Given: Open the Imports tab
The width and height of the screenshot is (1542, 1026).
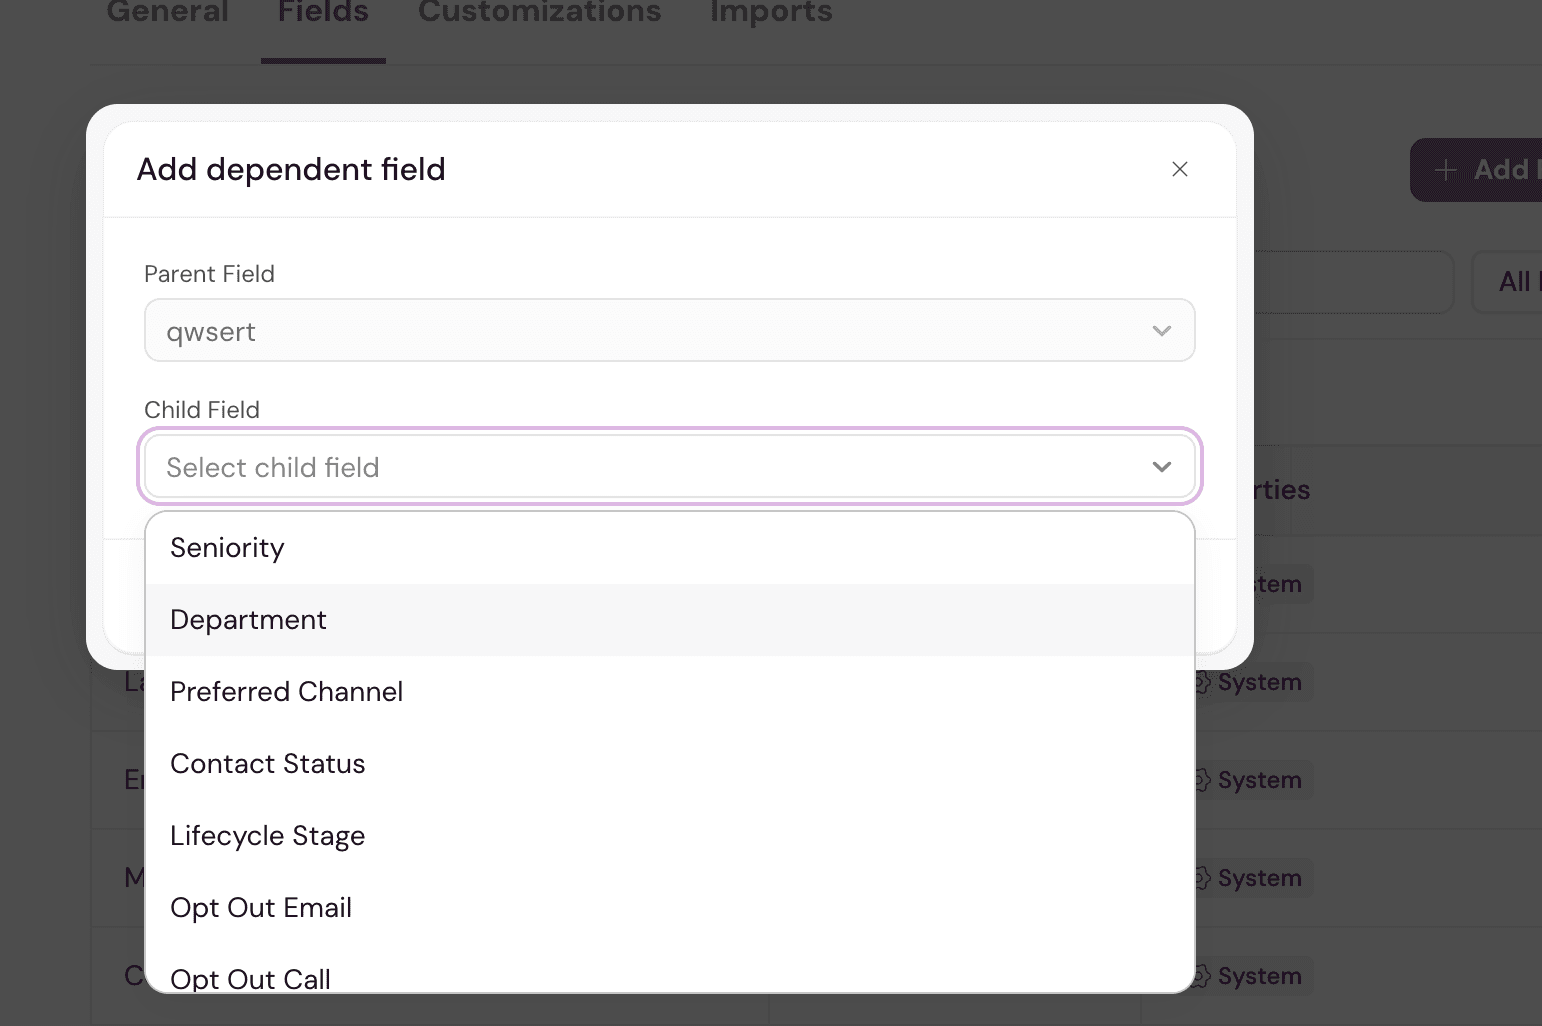Looking at the screenshot, I should (x=771, y=13).
